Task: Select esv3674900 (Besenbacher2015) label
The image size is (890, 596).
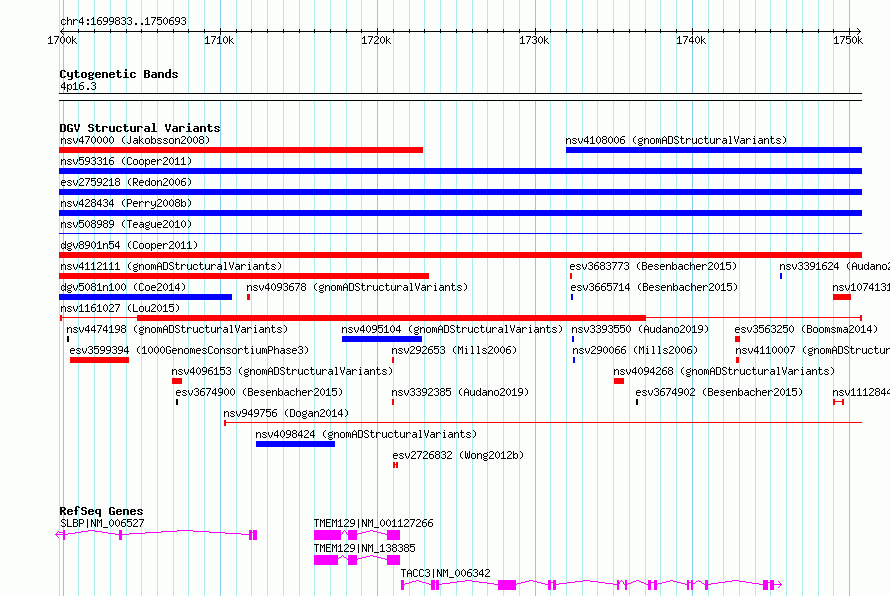Action: [x=259, y=392]
